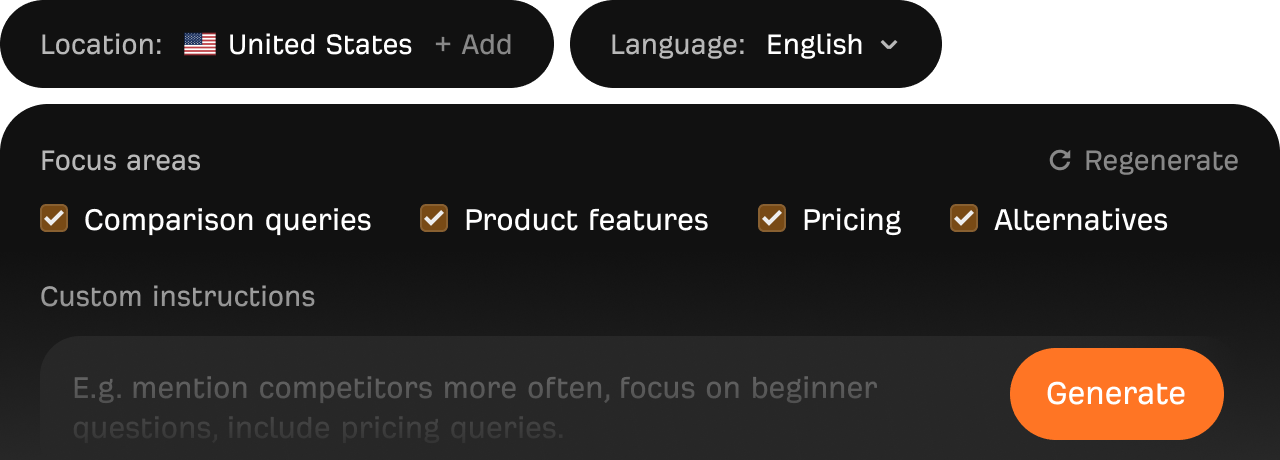1280x460 pixels.
Task: Untick the Alternatives checkbox
Action: point(964,218)
